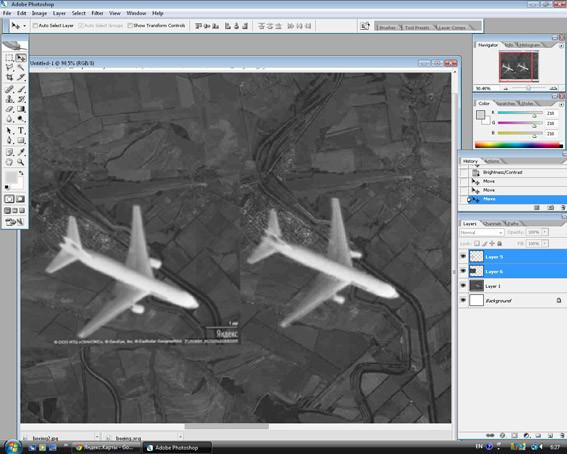This screenshot has width=567, height=454.
Task: Open the file browser icon in options bar
Action: tap(364, 26)
